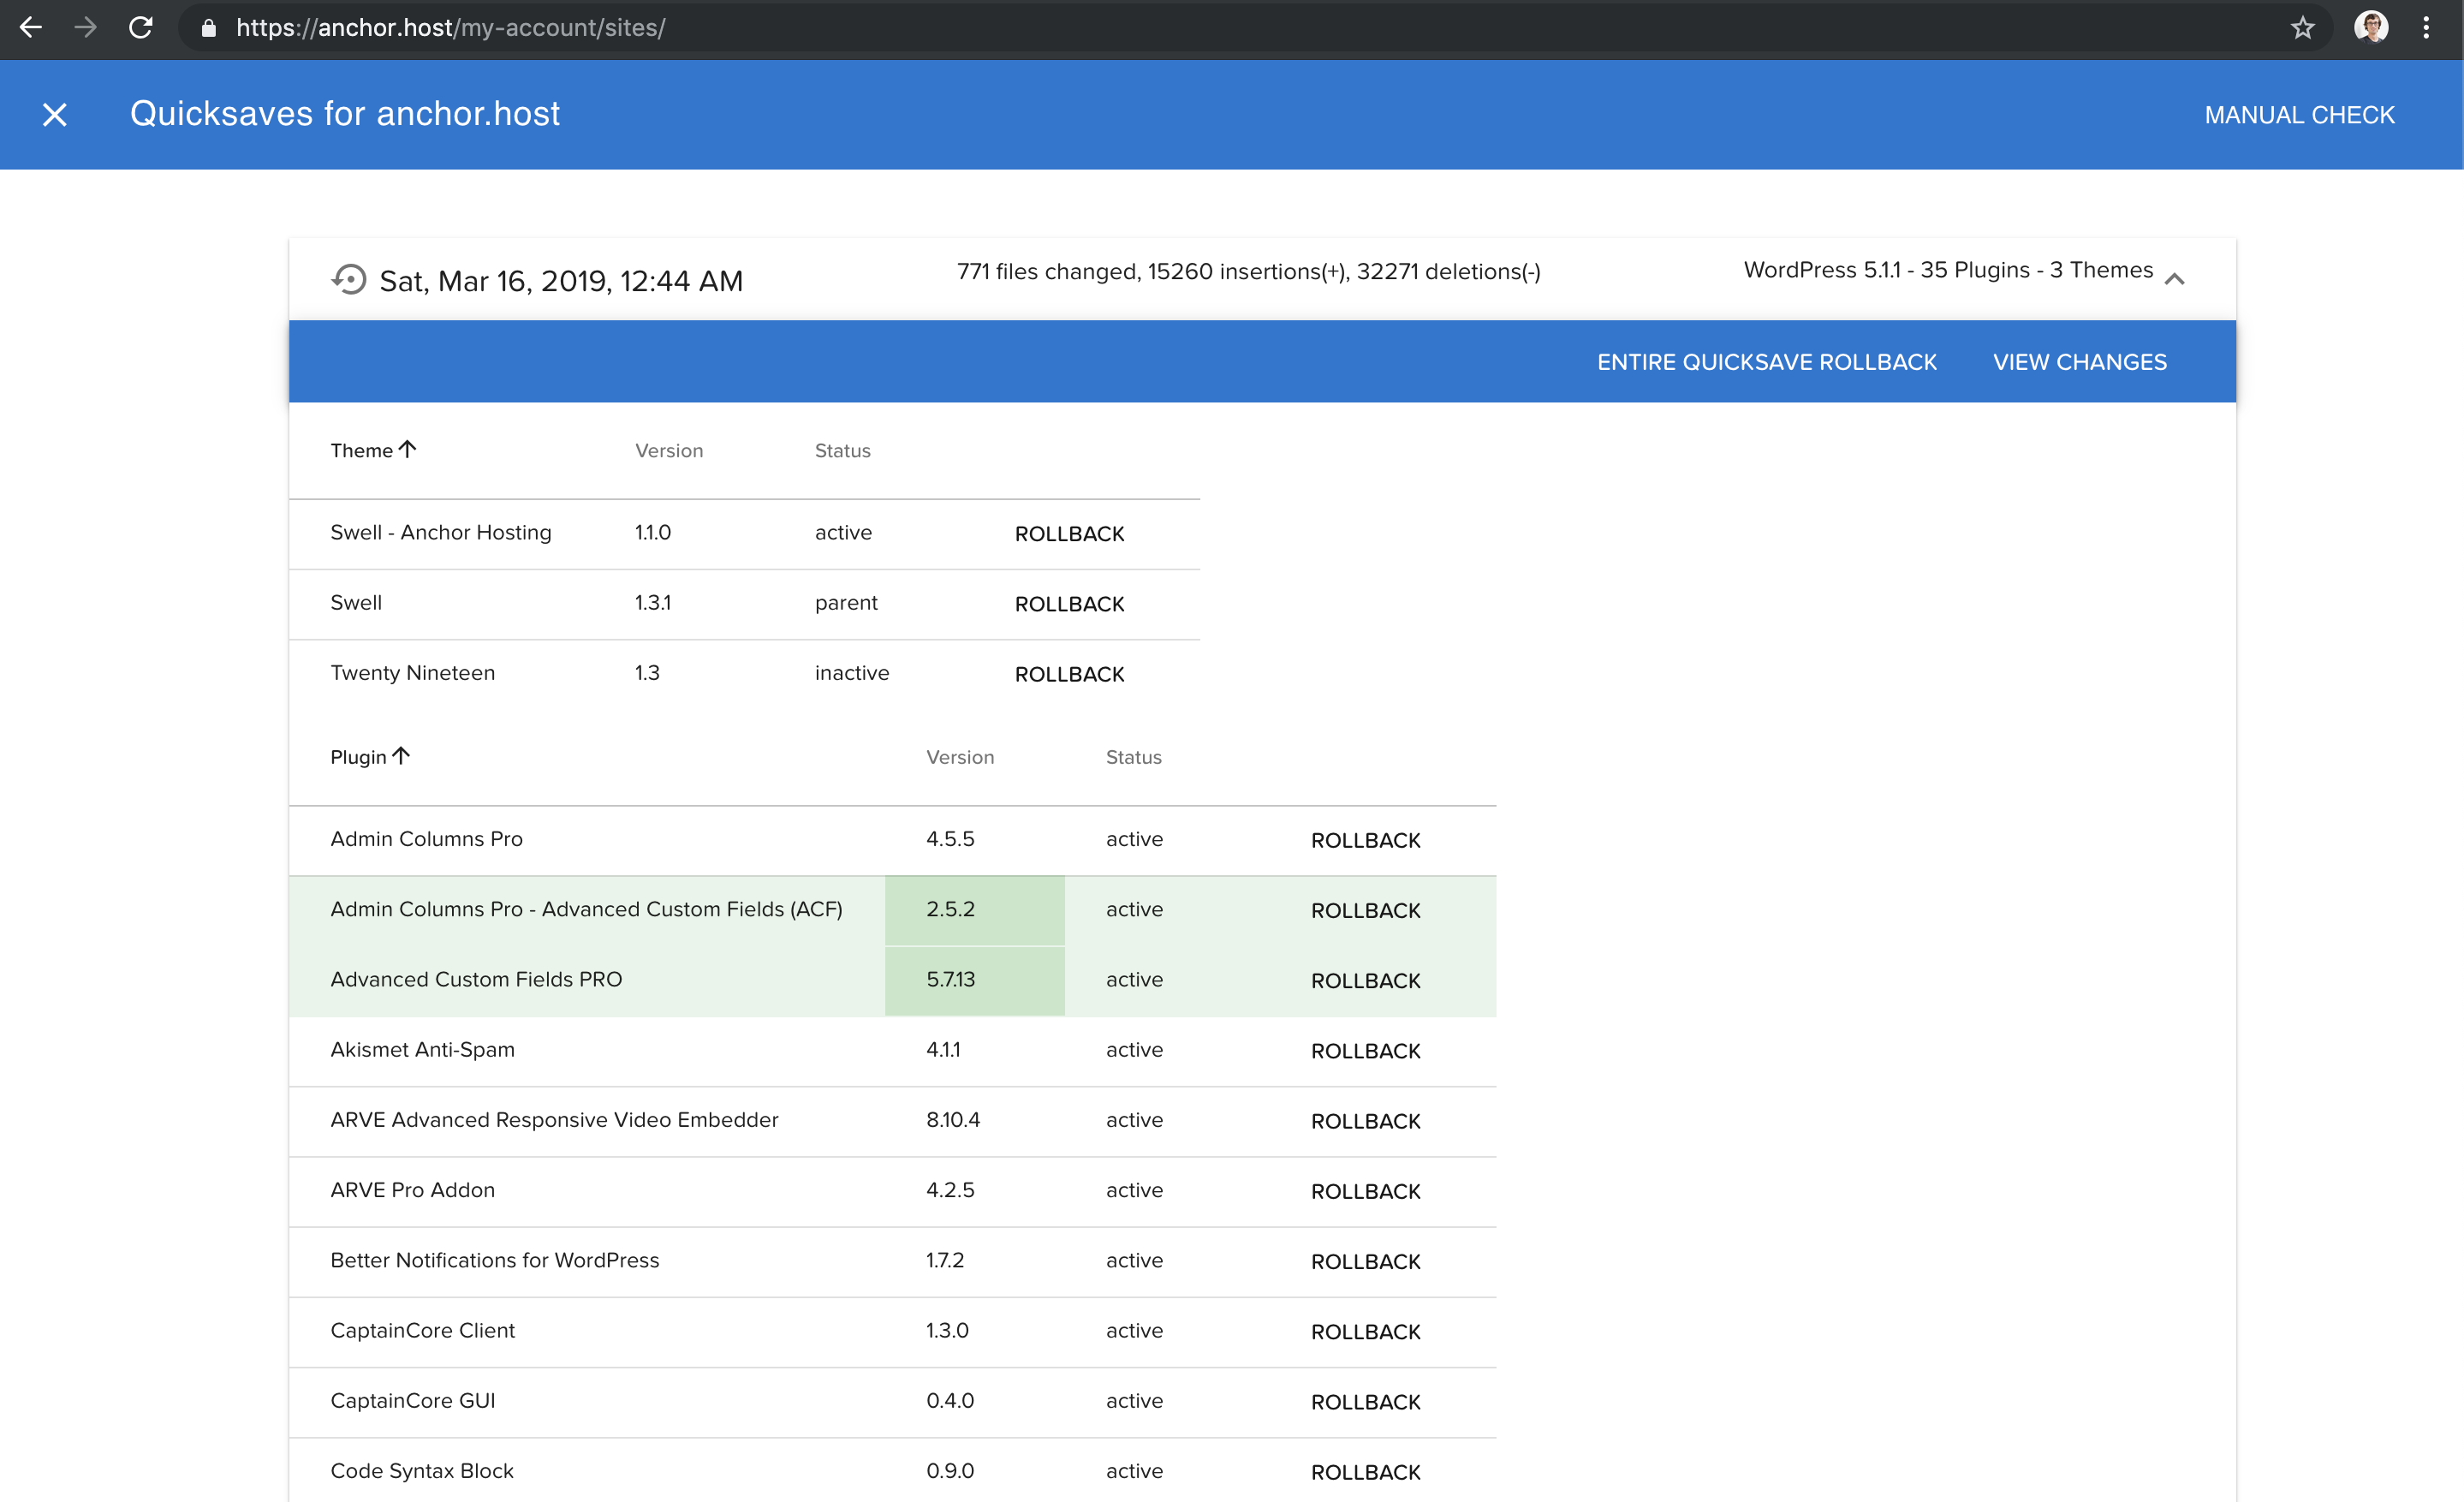The width and height of the screenshot is (2464, 1502).
Task: Rollback CaptainCore Client plugin
Action: (x=1365, y=1332)
